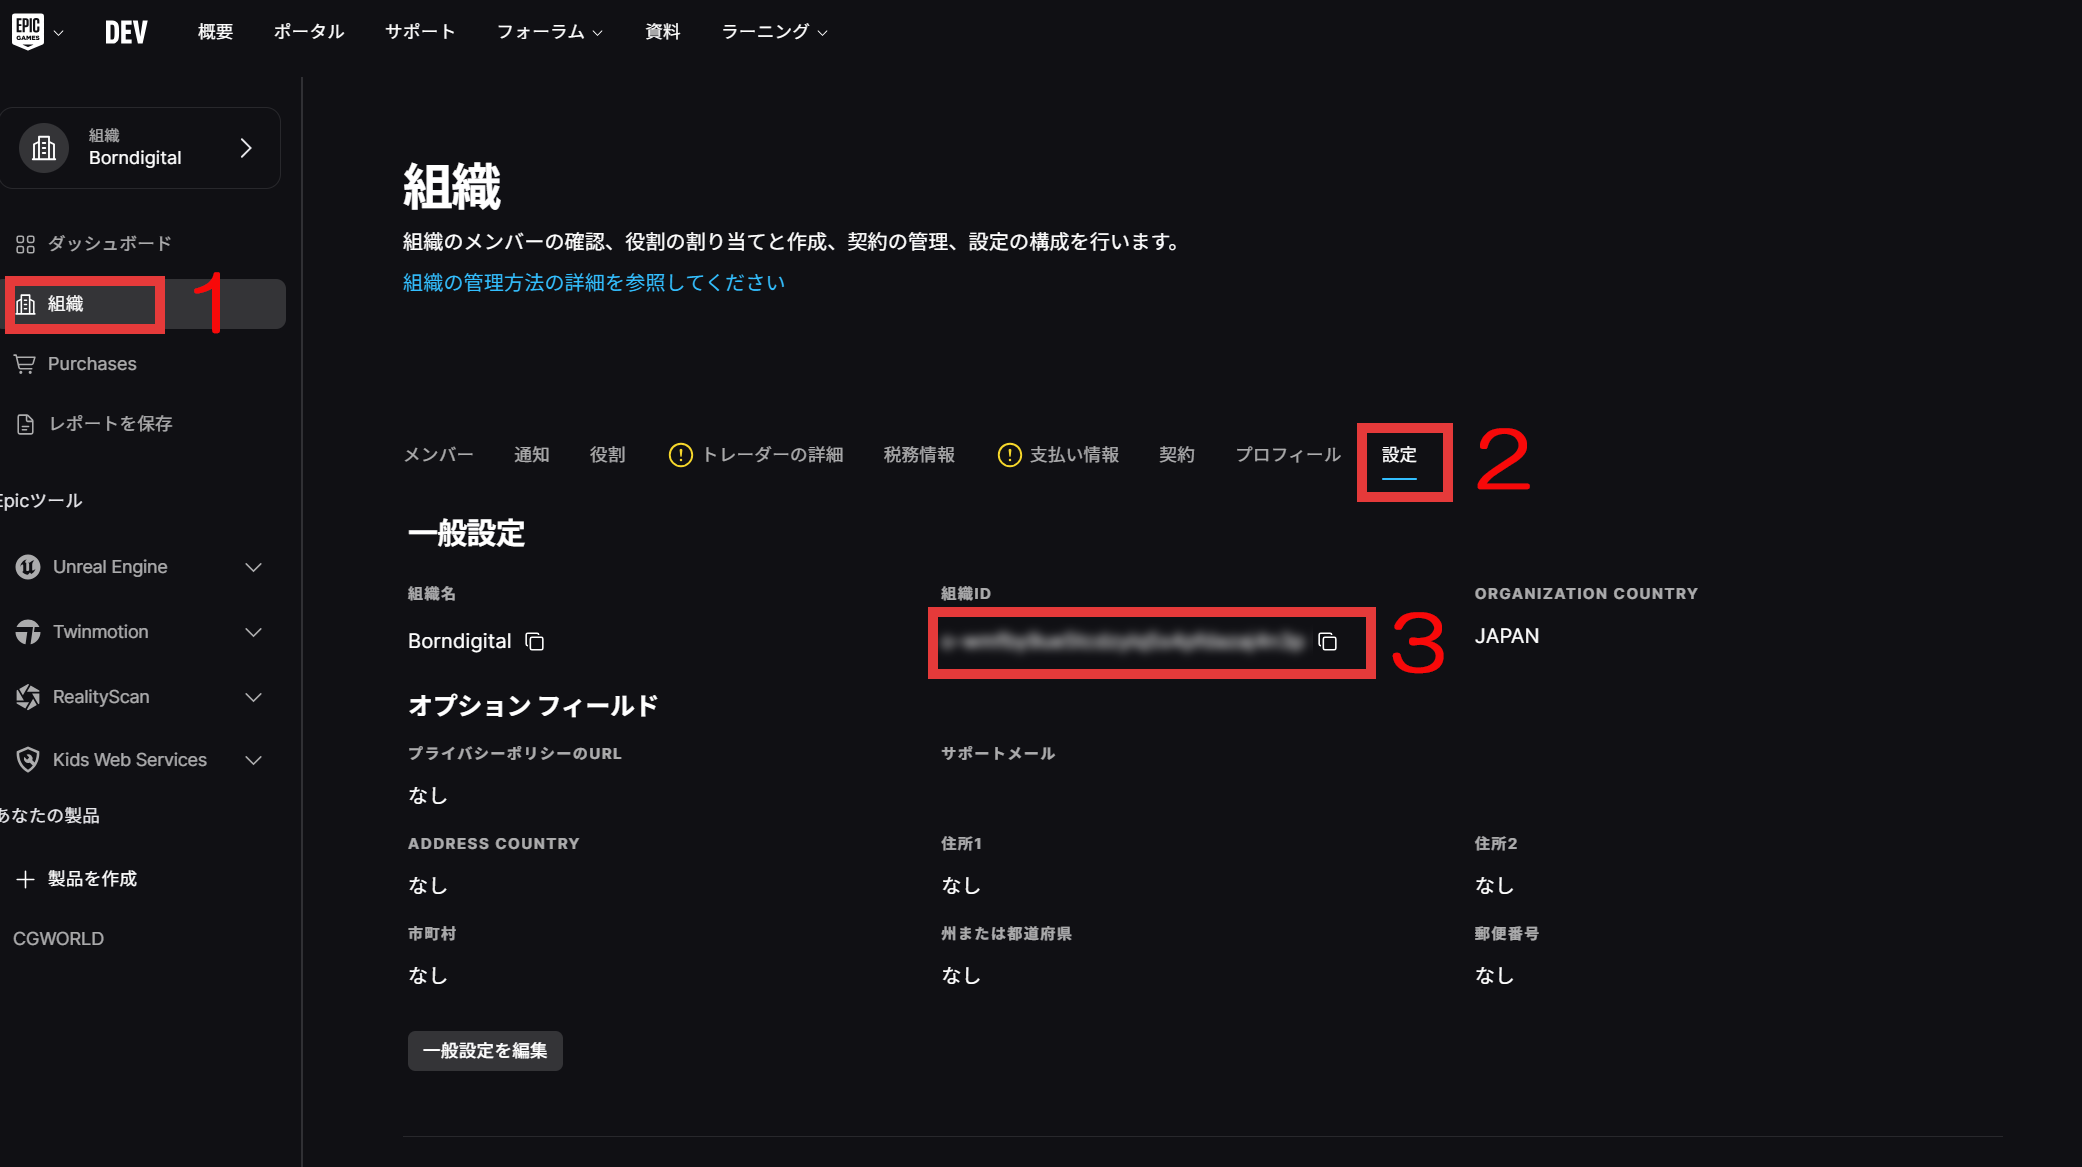Open ダッシュボード in the sidebar
The image size is (2082, 1167).
(x=110, y=244)
